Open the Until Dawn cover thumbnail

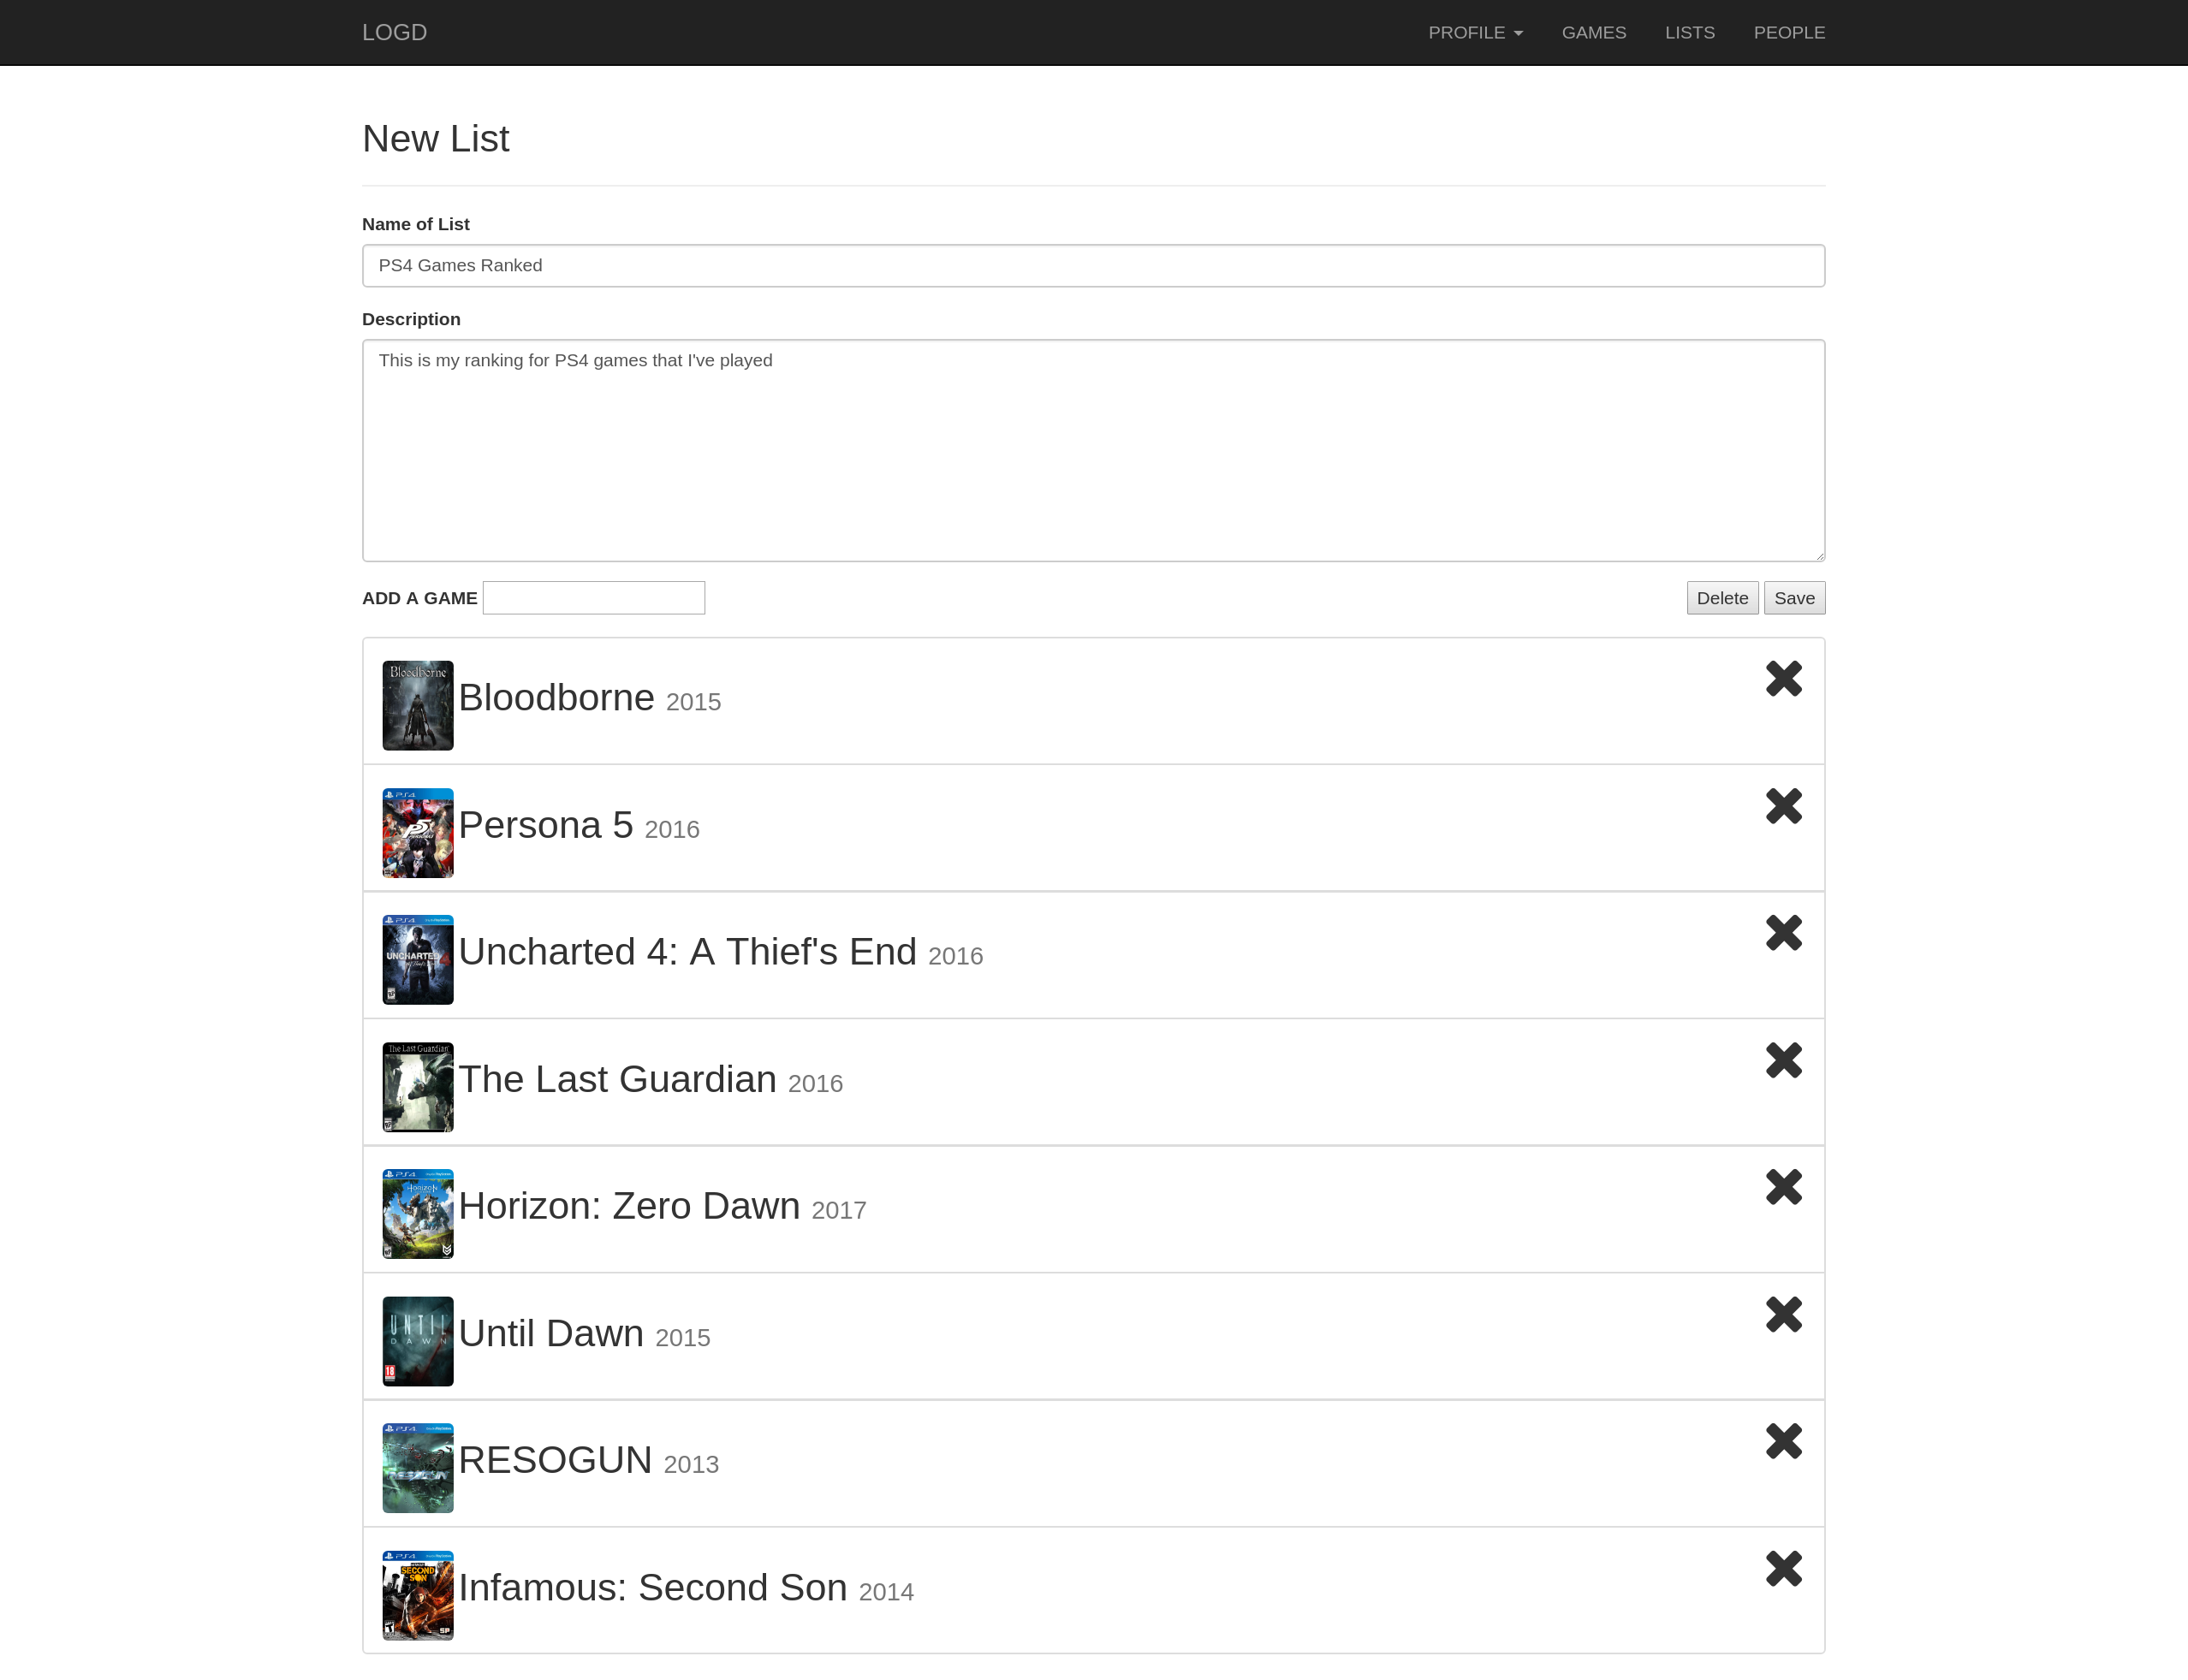418,1341
